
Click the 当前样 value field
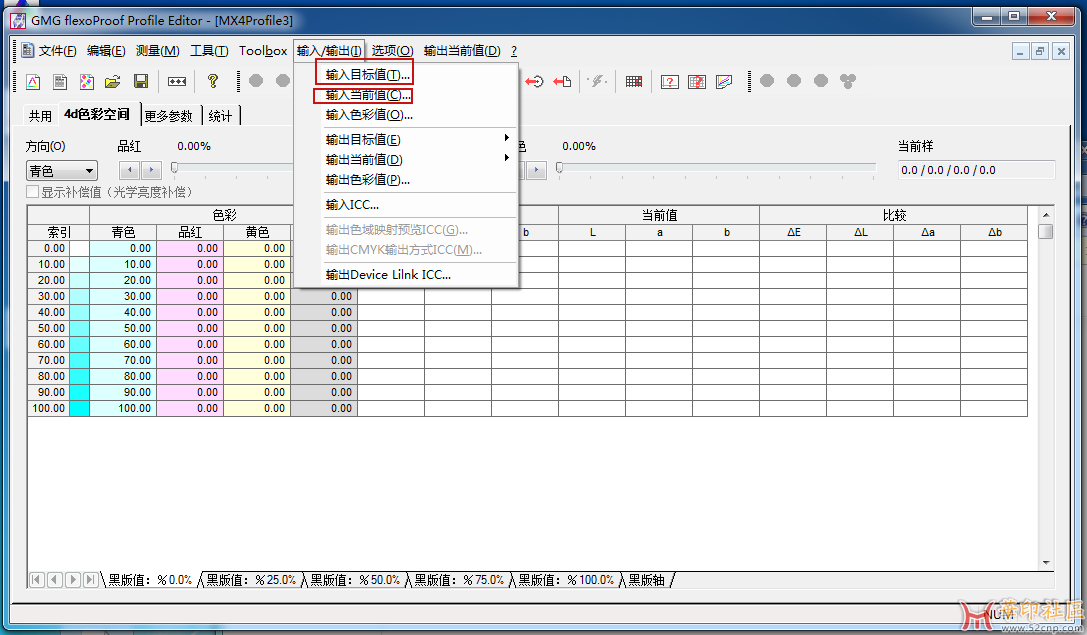[x=976, y=170]
